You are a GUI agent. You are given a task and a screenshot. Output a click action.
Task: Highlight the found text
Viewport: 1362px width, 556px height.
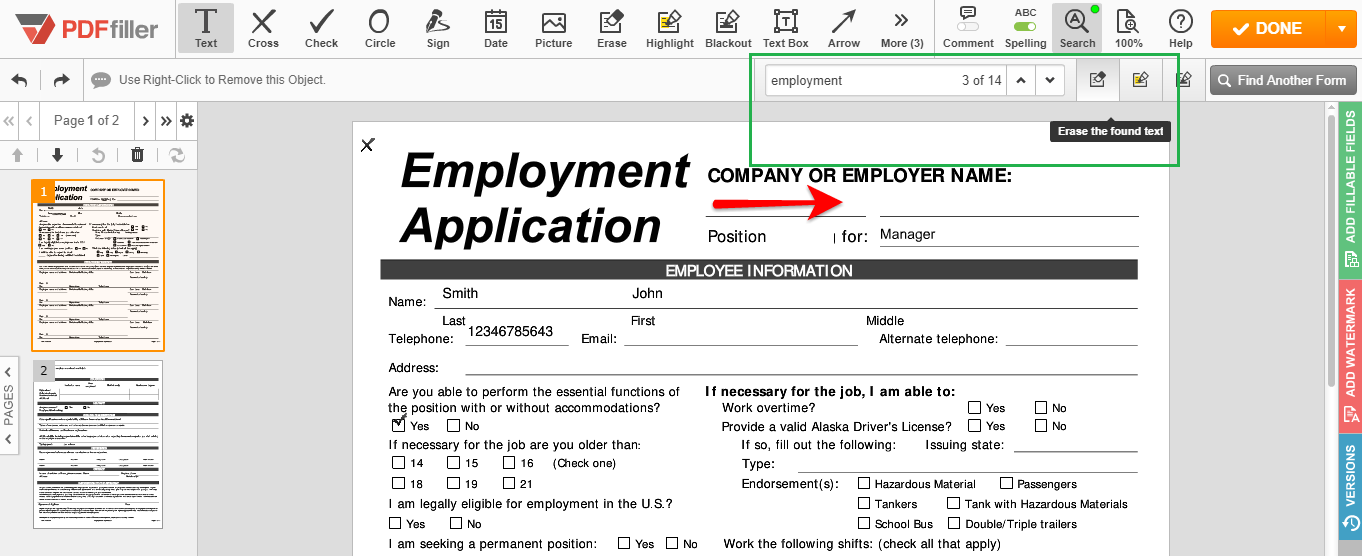pyautogui.click(x=1140, y=80)
